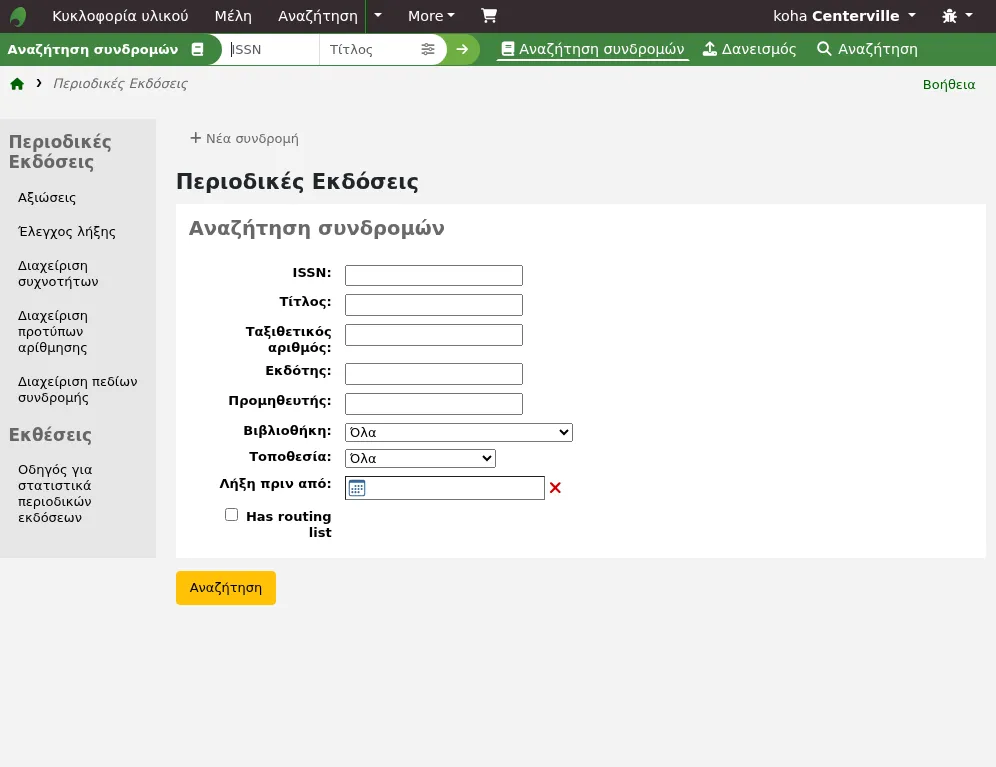Open Μέλη in top menu
This screenshot has height=767, width=996.
click(x=233, y=16)
